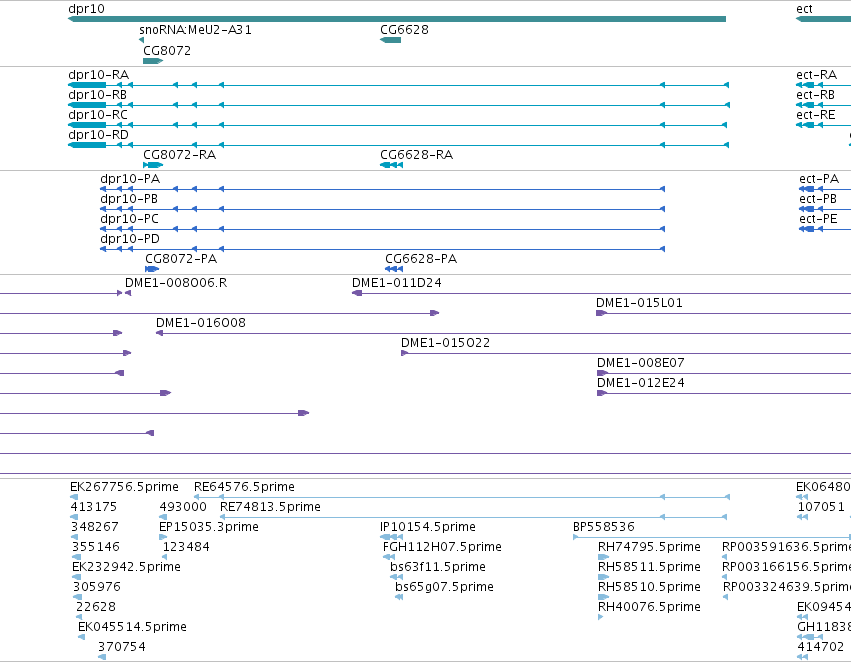
Task: Click EST EK267756.5prime
Action: tap(74, 497)
